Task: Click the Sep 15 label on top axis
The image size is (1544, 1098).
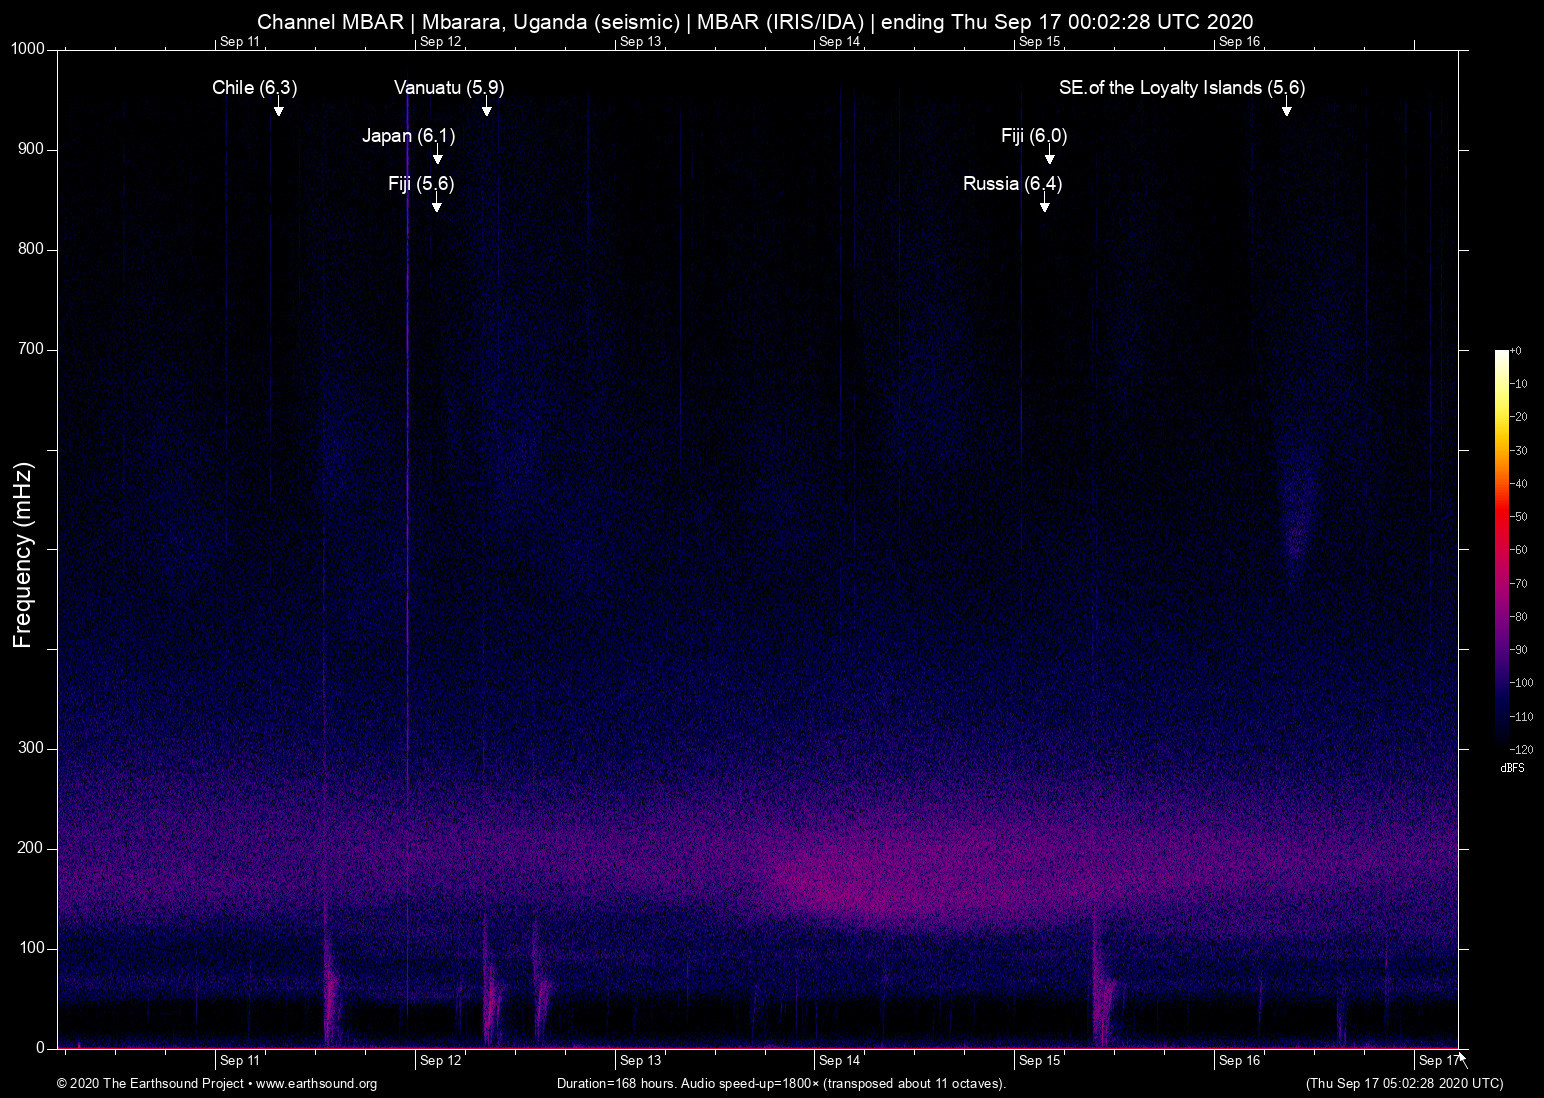Action: click(1040, 42)
